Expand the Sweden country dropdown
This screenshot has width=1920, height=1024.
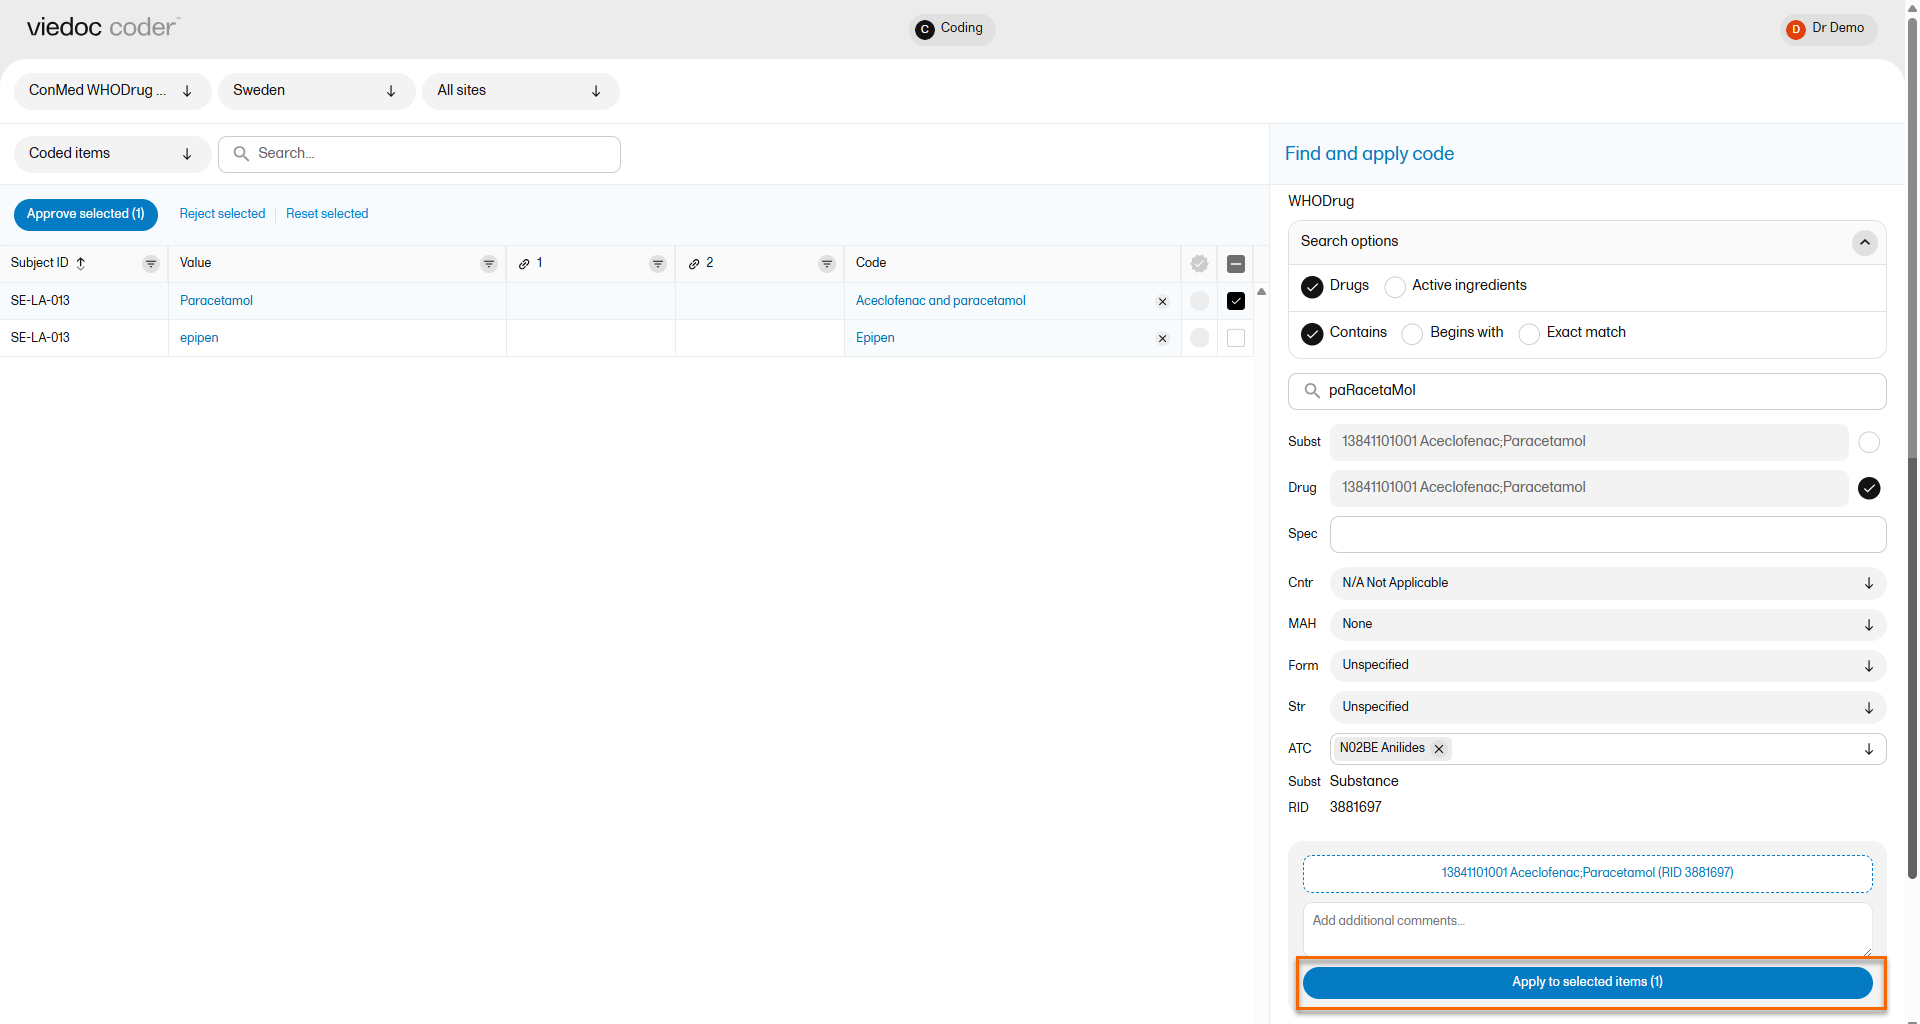pos(316,91)
